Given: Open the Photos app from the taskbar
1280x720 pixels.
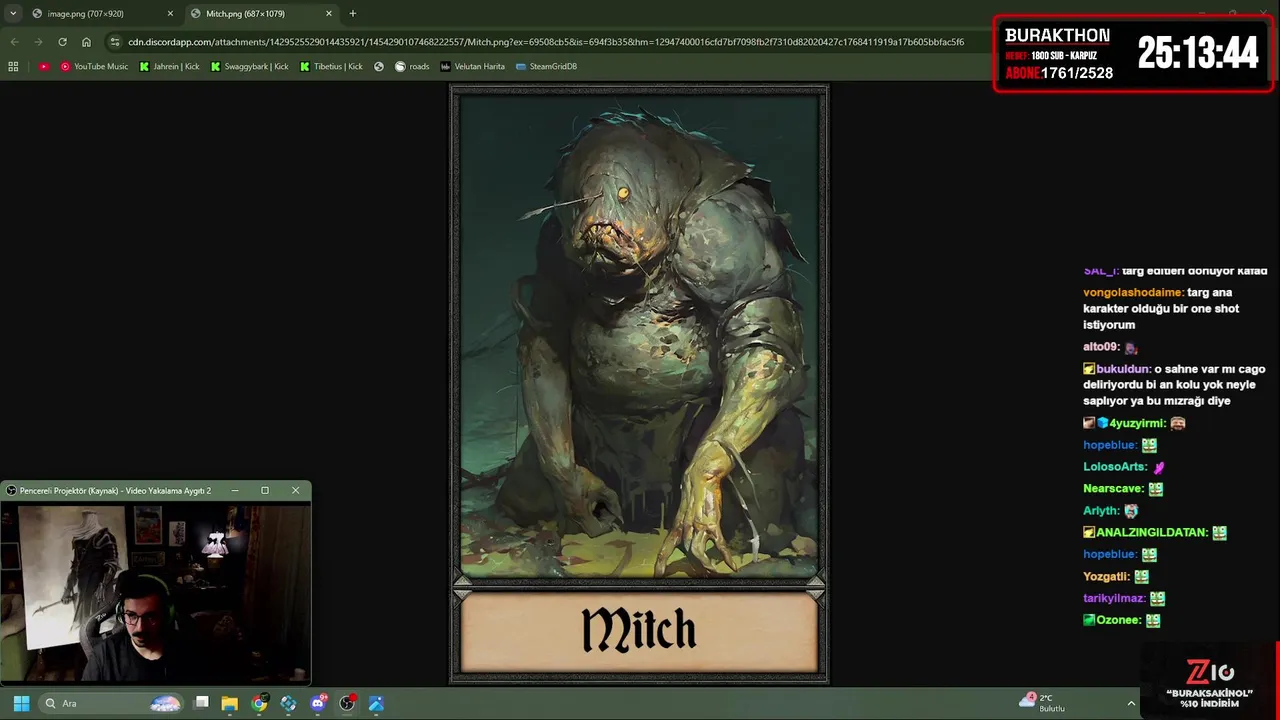Looking at the screenshot, I should 376,703.
